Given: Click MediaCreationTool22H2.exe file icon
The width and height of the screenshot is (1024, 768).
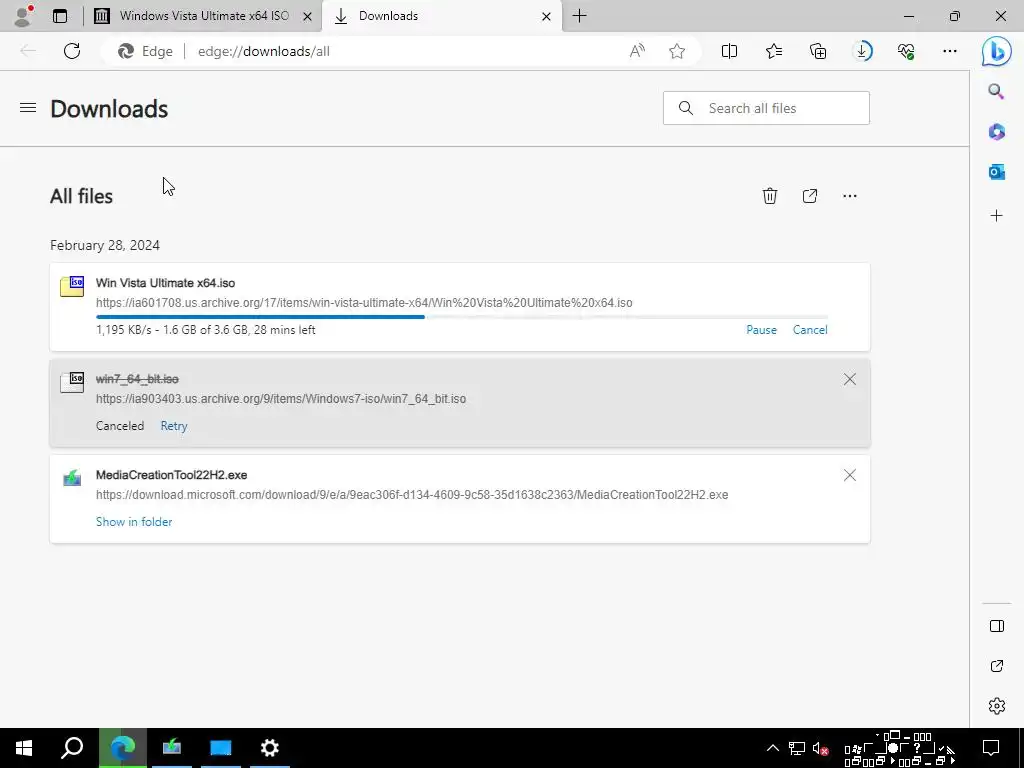Looking at the screenshot, I should (72, 478).
